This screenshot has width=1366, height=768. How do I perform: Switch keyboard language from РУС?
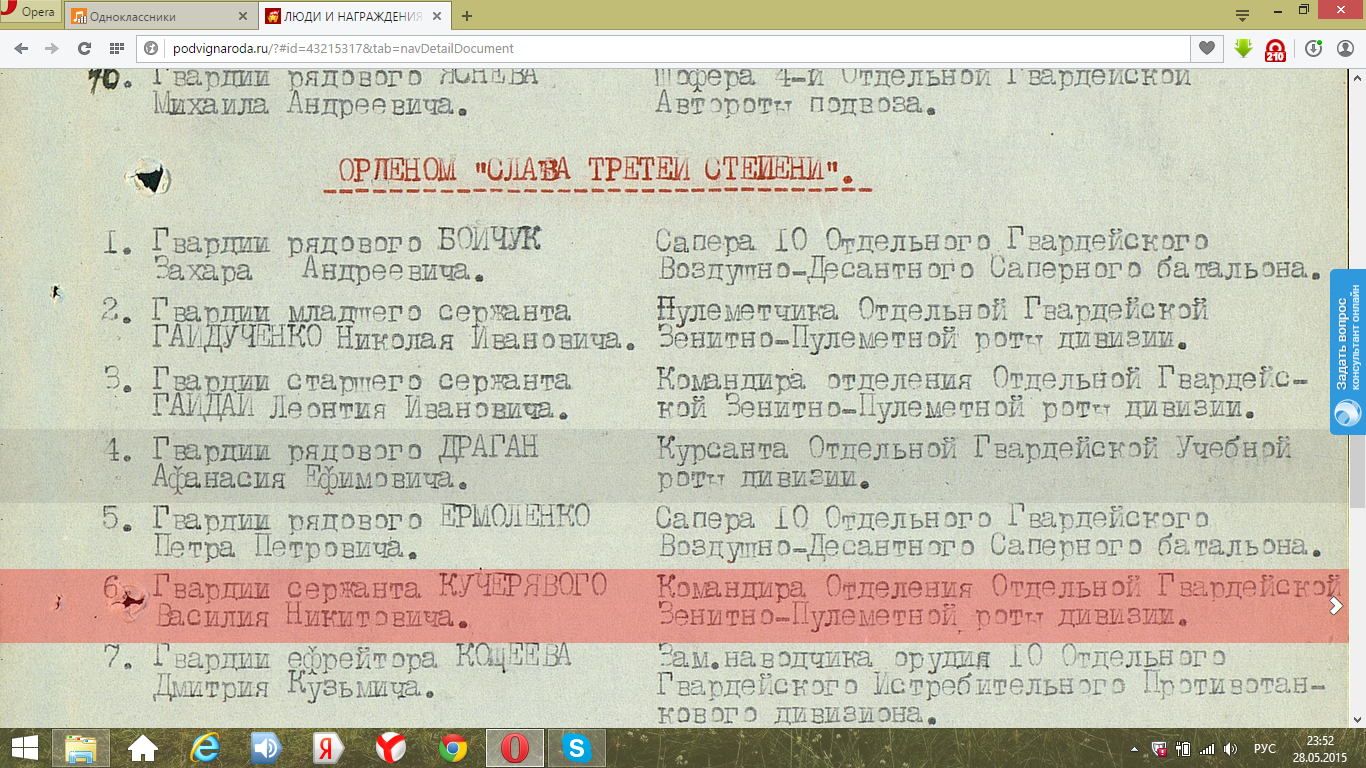[1265, 748]
